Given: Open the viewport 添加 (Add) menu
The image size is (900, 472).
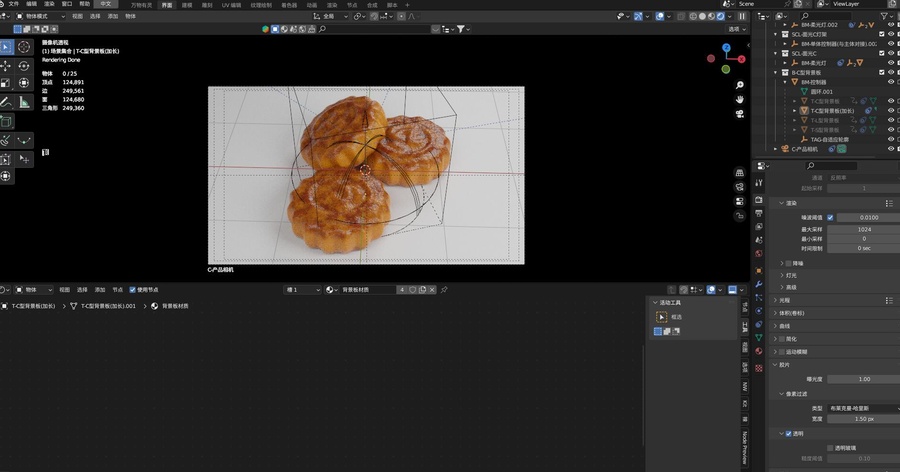Looking at the screenshot, I should click(112, 17).
